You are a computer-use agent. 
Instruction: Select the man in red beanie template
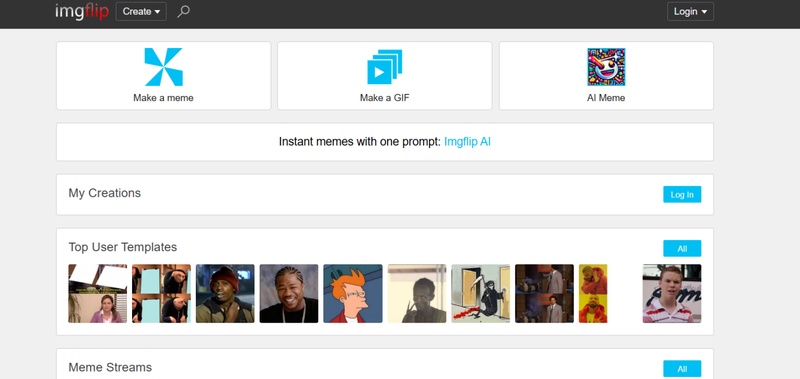click(x=225, y=293)
